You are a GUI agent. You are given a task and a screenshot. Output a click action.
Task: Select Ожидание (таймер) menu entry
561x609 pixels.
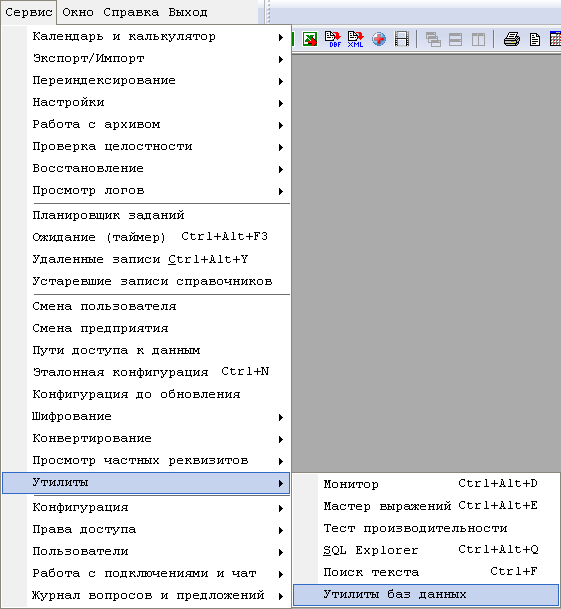(146, 237)
